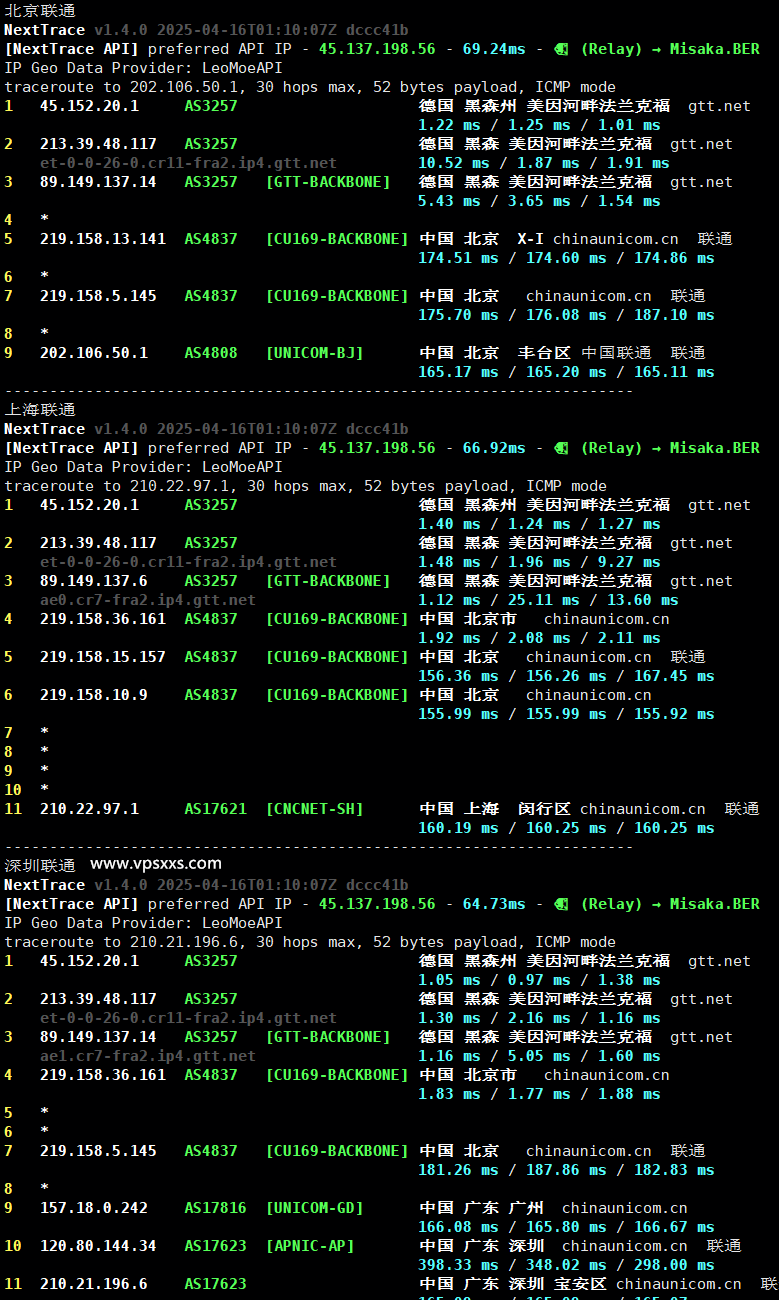
Task: Click IP address 219.158.15.157
Action: pyautogui.click(x=103, y=657)
